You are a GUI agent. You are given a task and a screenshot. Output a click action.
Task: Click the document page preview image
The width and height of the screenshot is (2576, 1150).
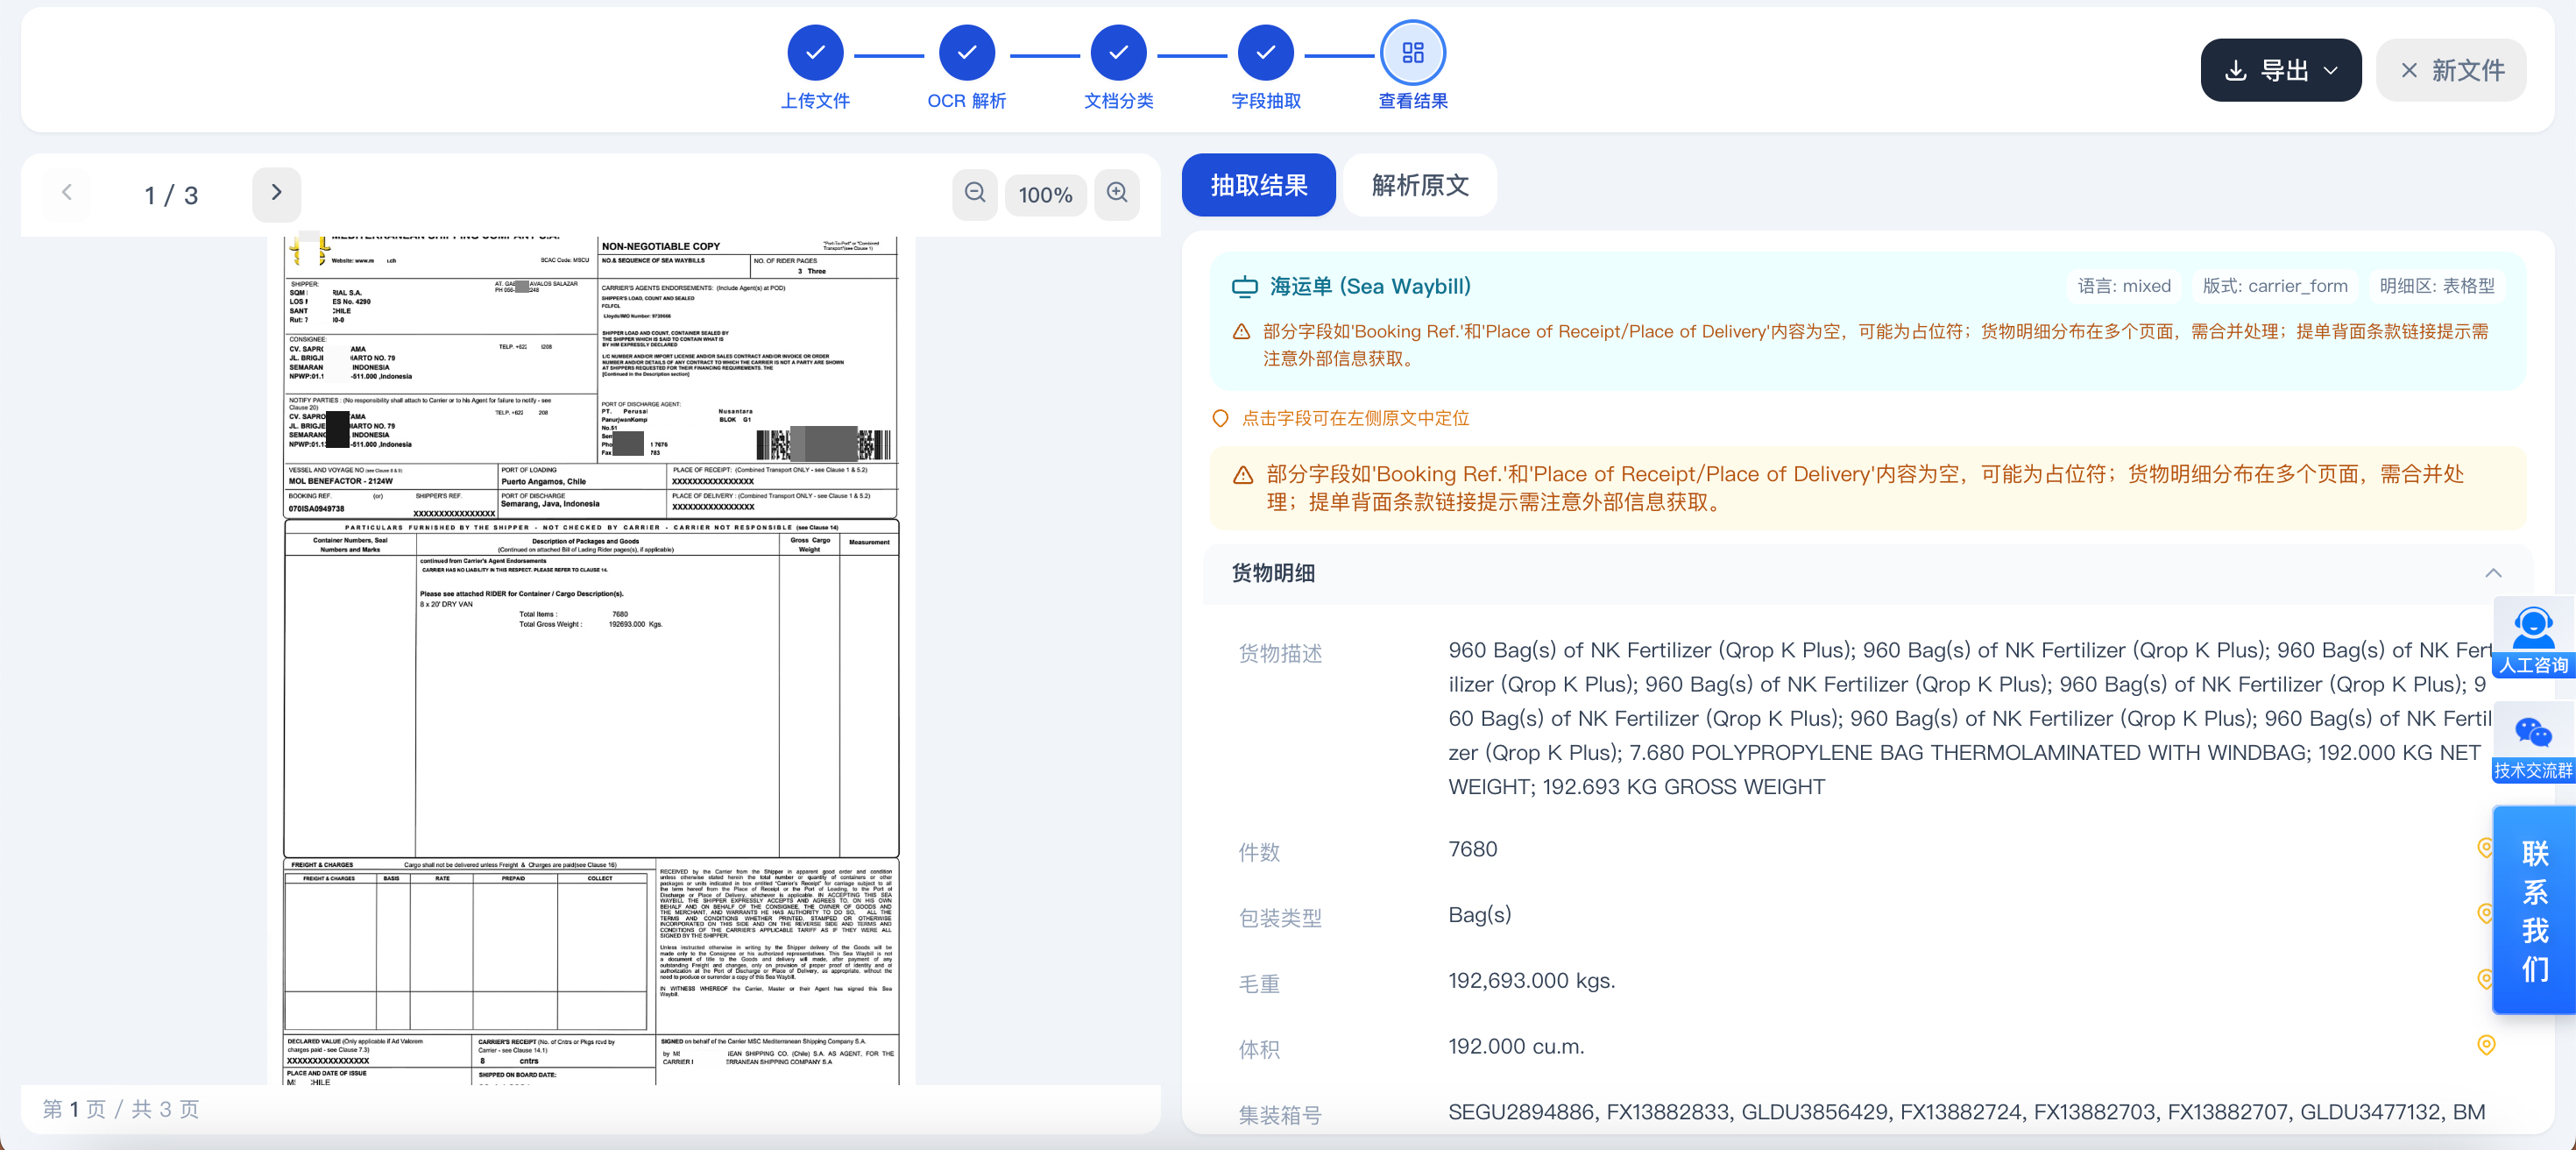pyautogui.click(x=591, y=660)
